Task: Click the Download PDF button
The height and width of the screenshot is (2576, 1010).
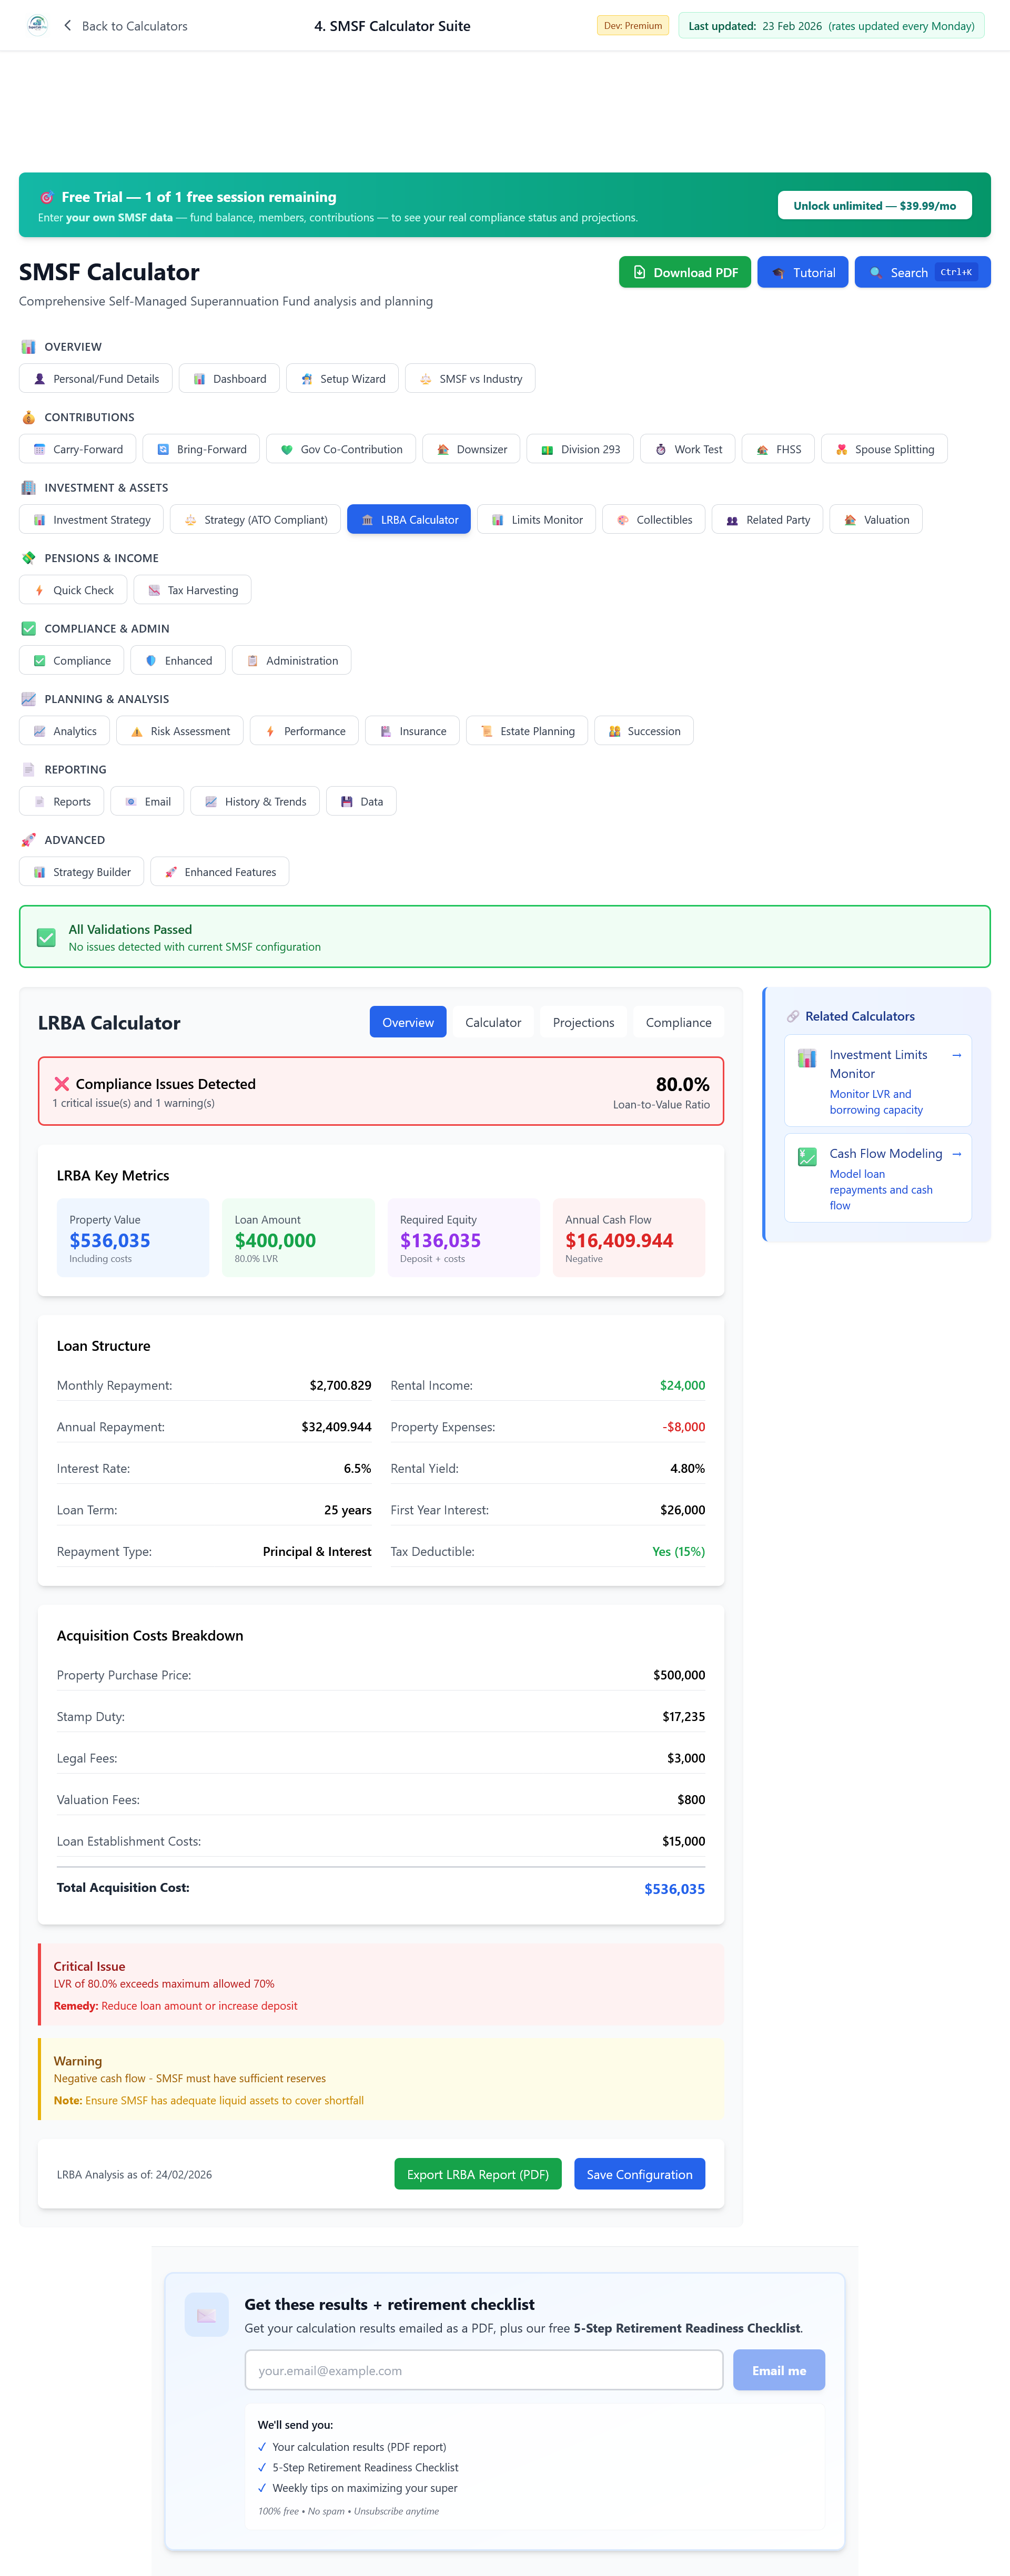Action: pos(684,272)
